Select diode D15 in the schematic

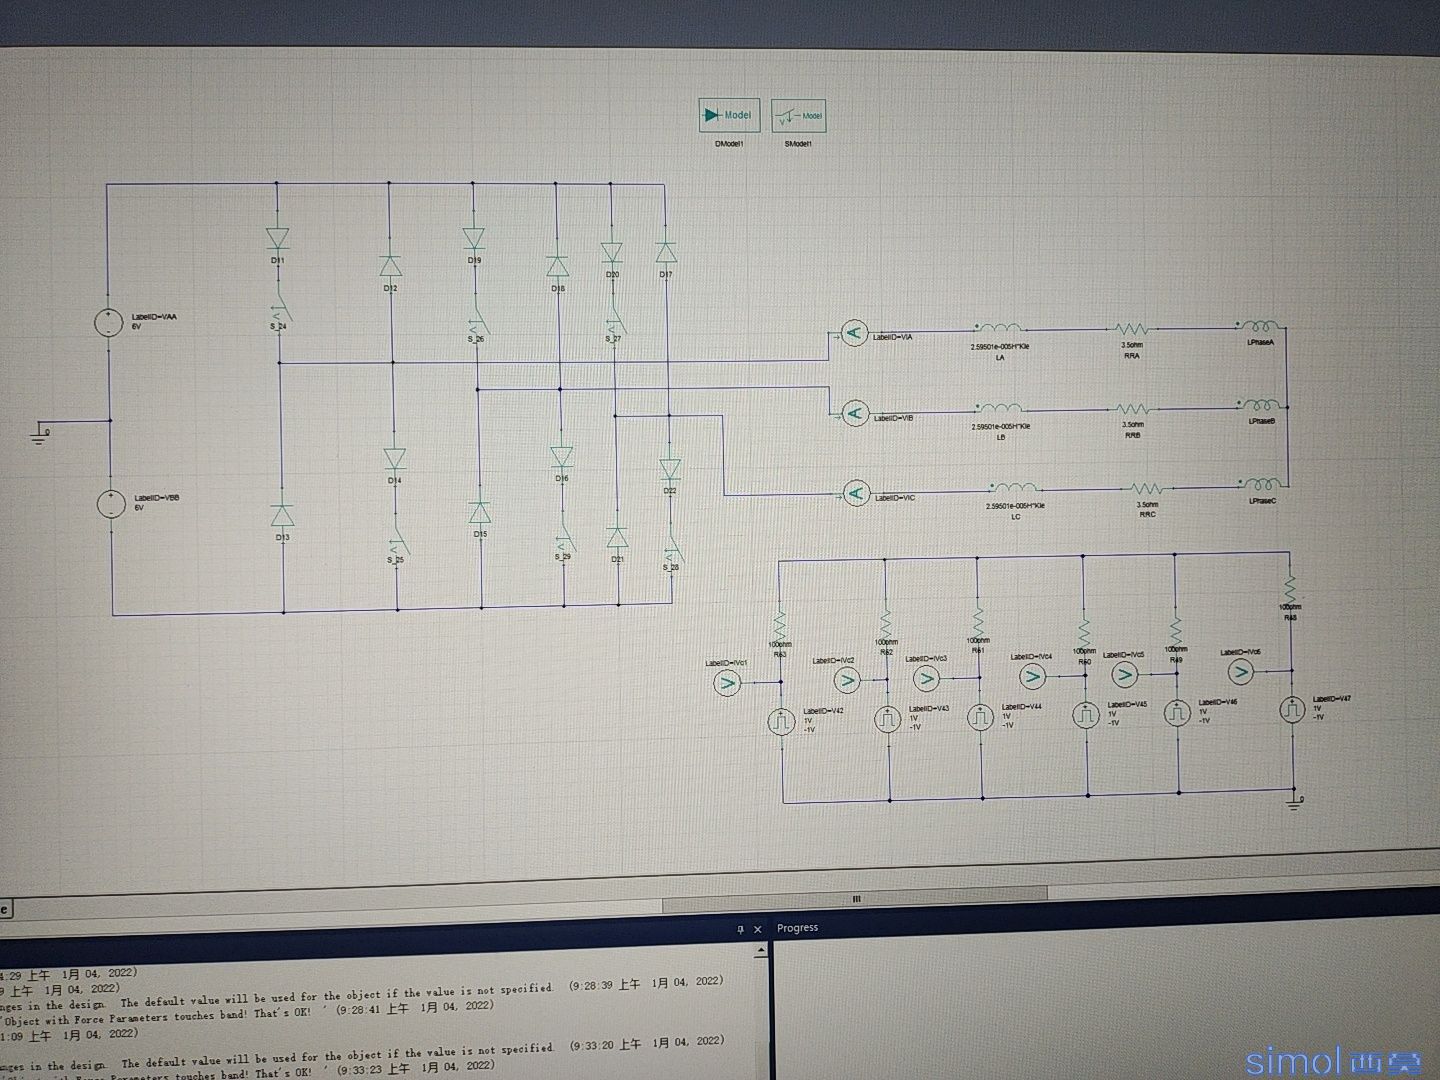pos(480,513)
